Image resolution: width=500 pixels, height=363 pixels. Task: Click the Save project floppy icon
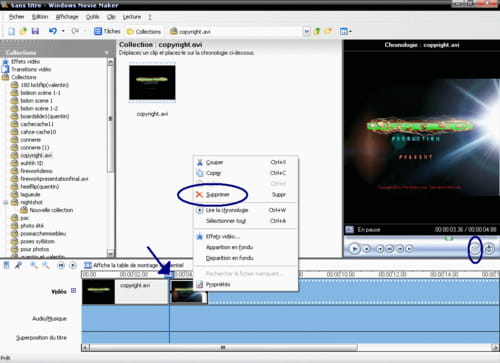click(x=35, y=31)
